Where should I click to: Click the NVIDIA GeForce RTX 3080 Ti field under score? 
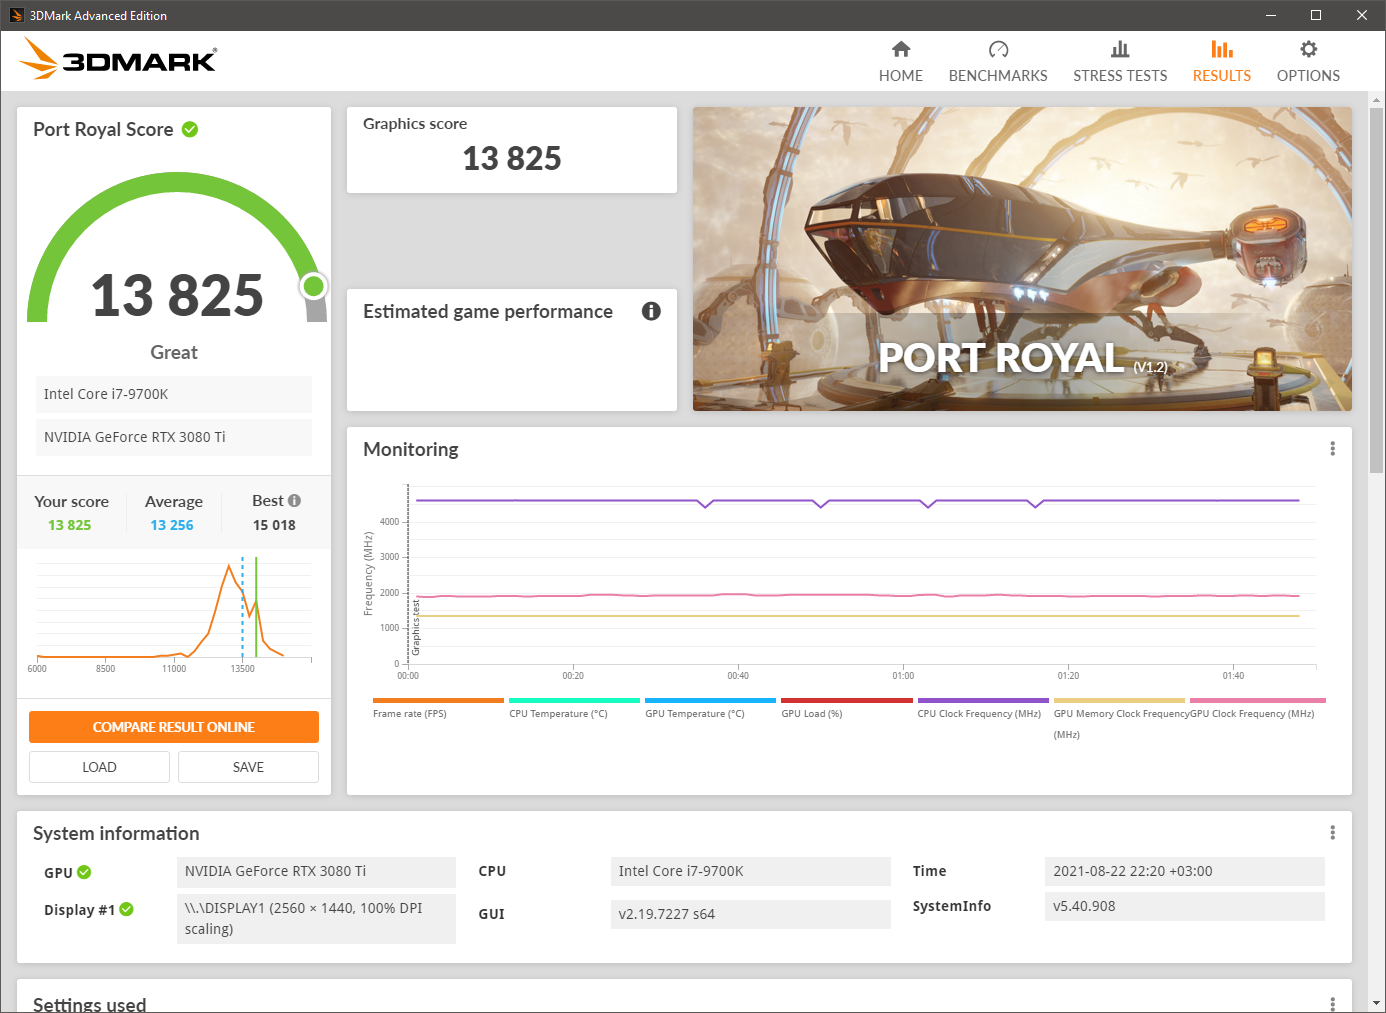point(174,437)
